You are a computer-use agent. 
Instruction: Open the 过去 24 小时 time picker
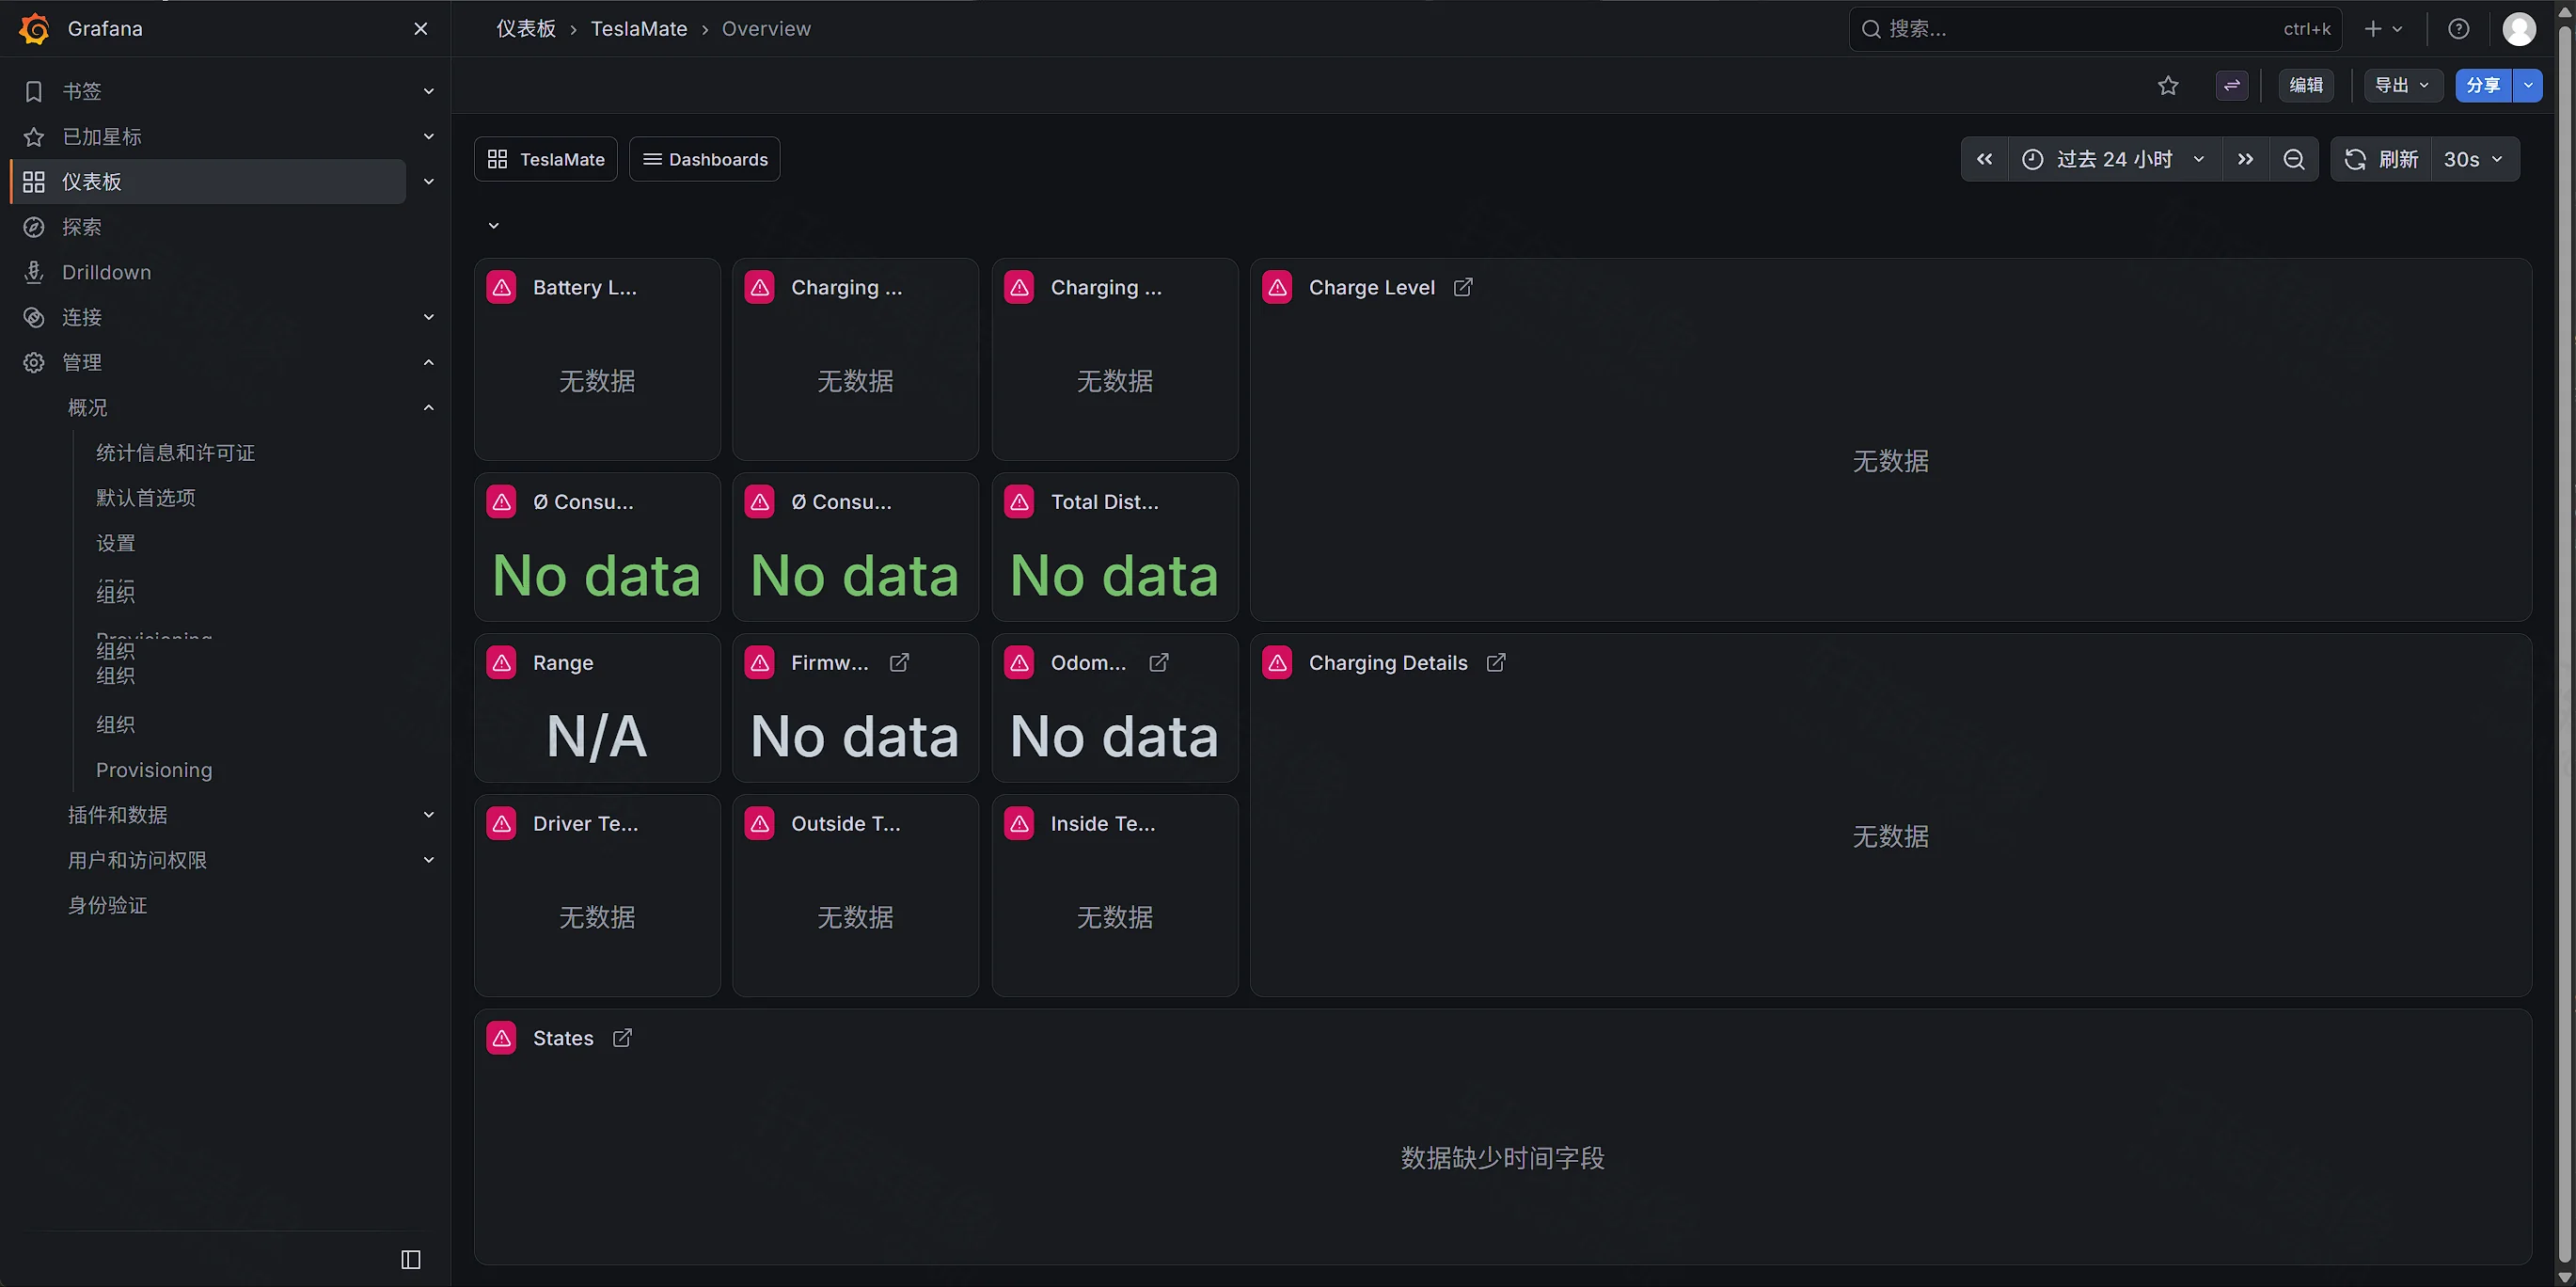tap(2115, 160)
